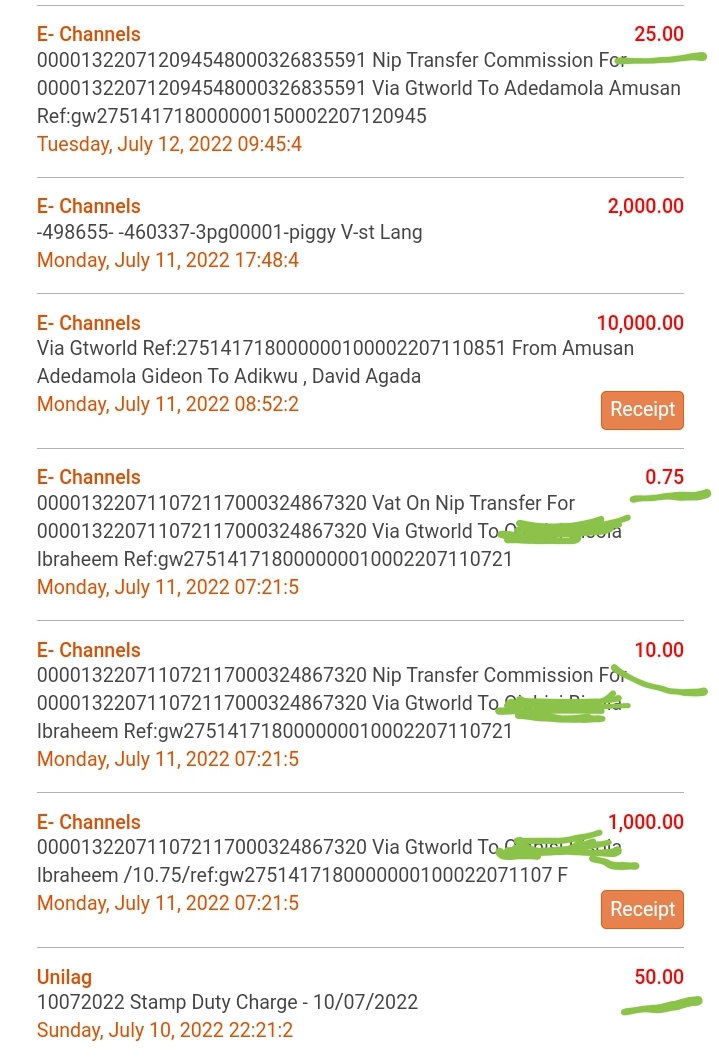Click the 50.00 stamp duty amount
719x1057 pixels.
(658, 976)
